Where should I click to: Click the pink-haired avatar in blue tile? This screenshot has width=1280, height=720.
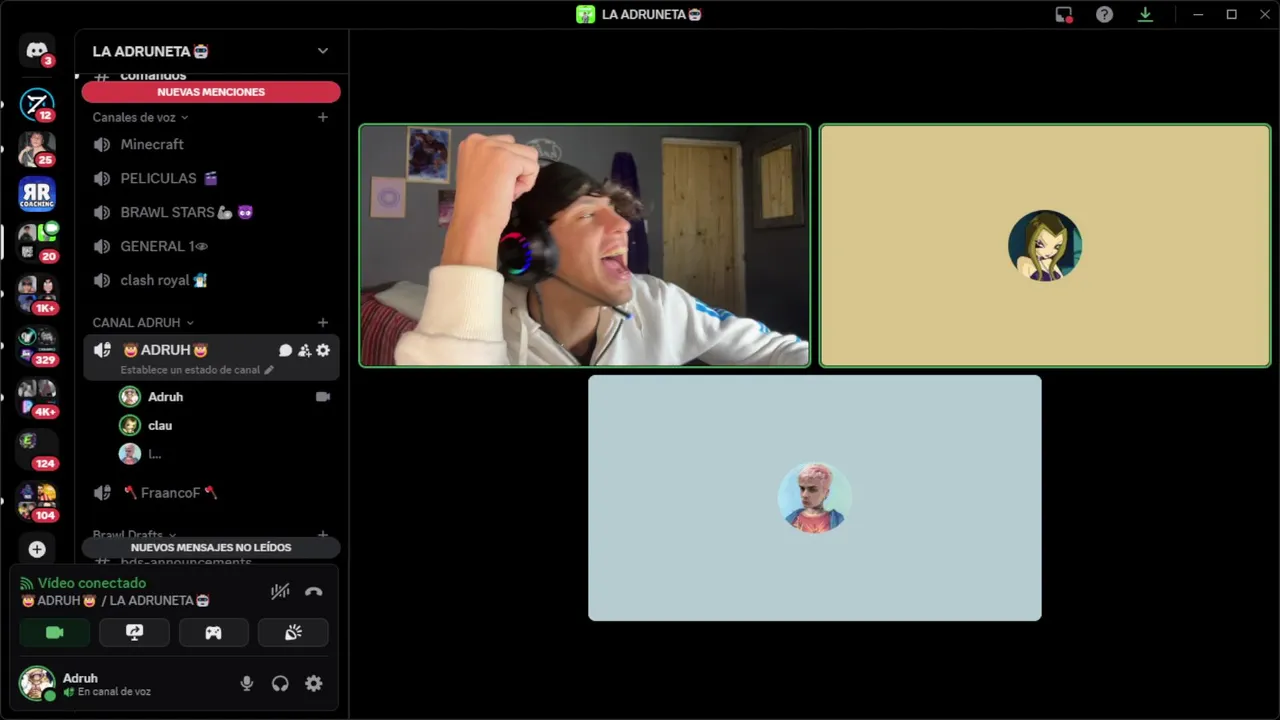click(815, 498)
